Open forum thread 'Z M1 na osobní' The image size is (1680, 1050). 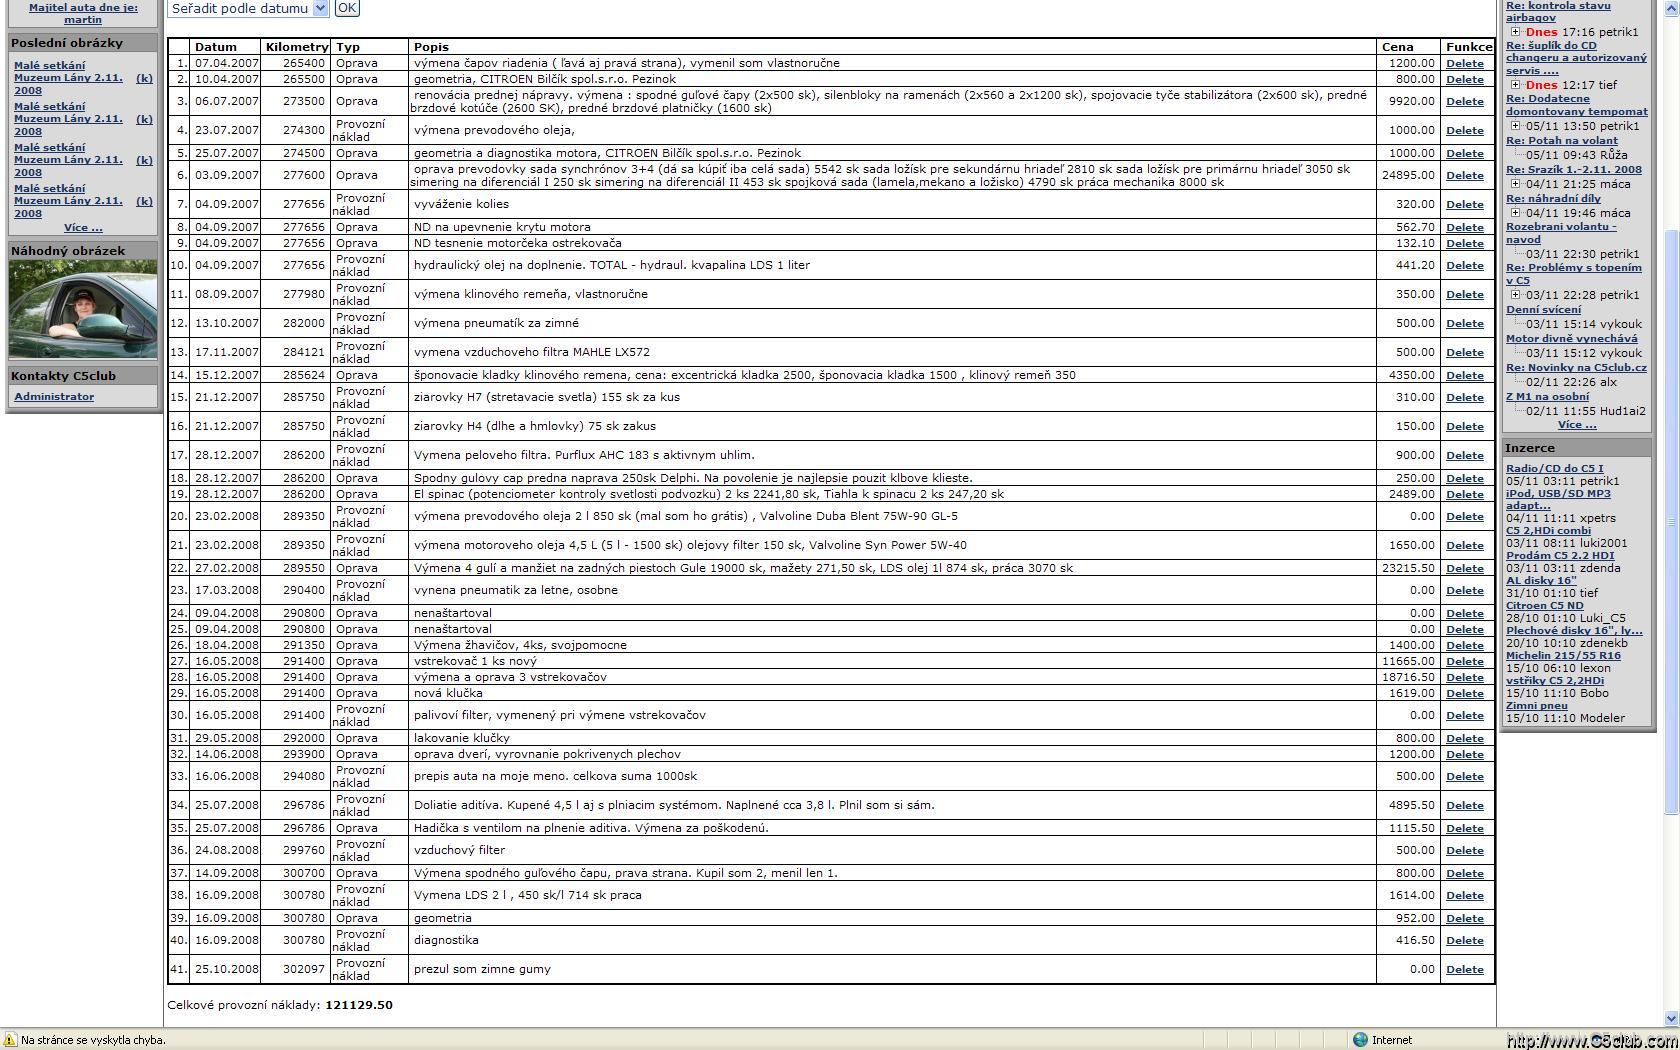click(1547, 397)
